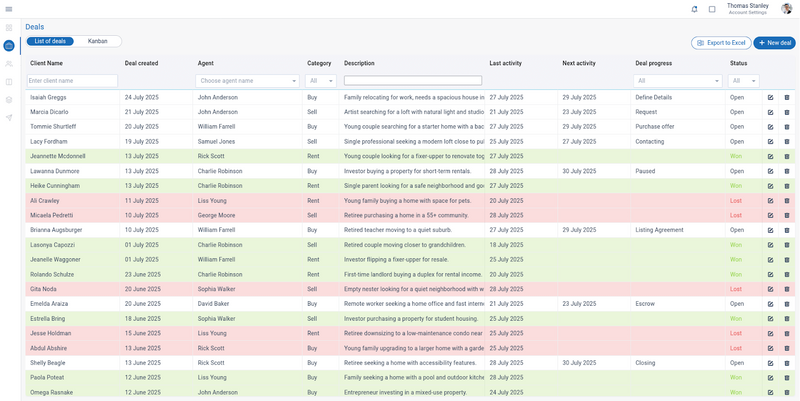
Task: Click the Export to Excel button
Action: point(720,43)
